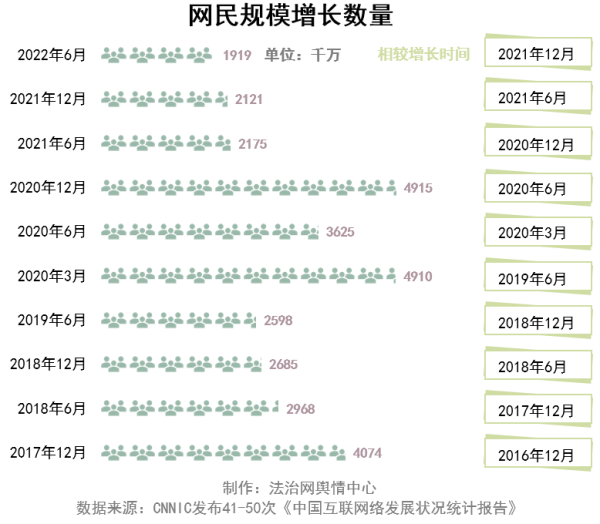The height and width of the screenshot is (524, 600).
Task: Click the green 相较增长时间 header label
Action: click(423, 54)
